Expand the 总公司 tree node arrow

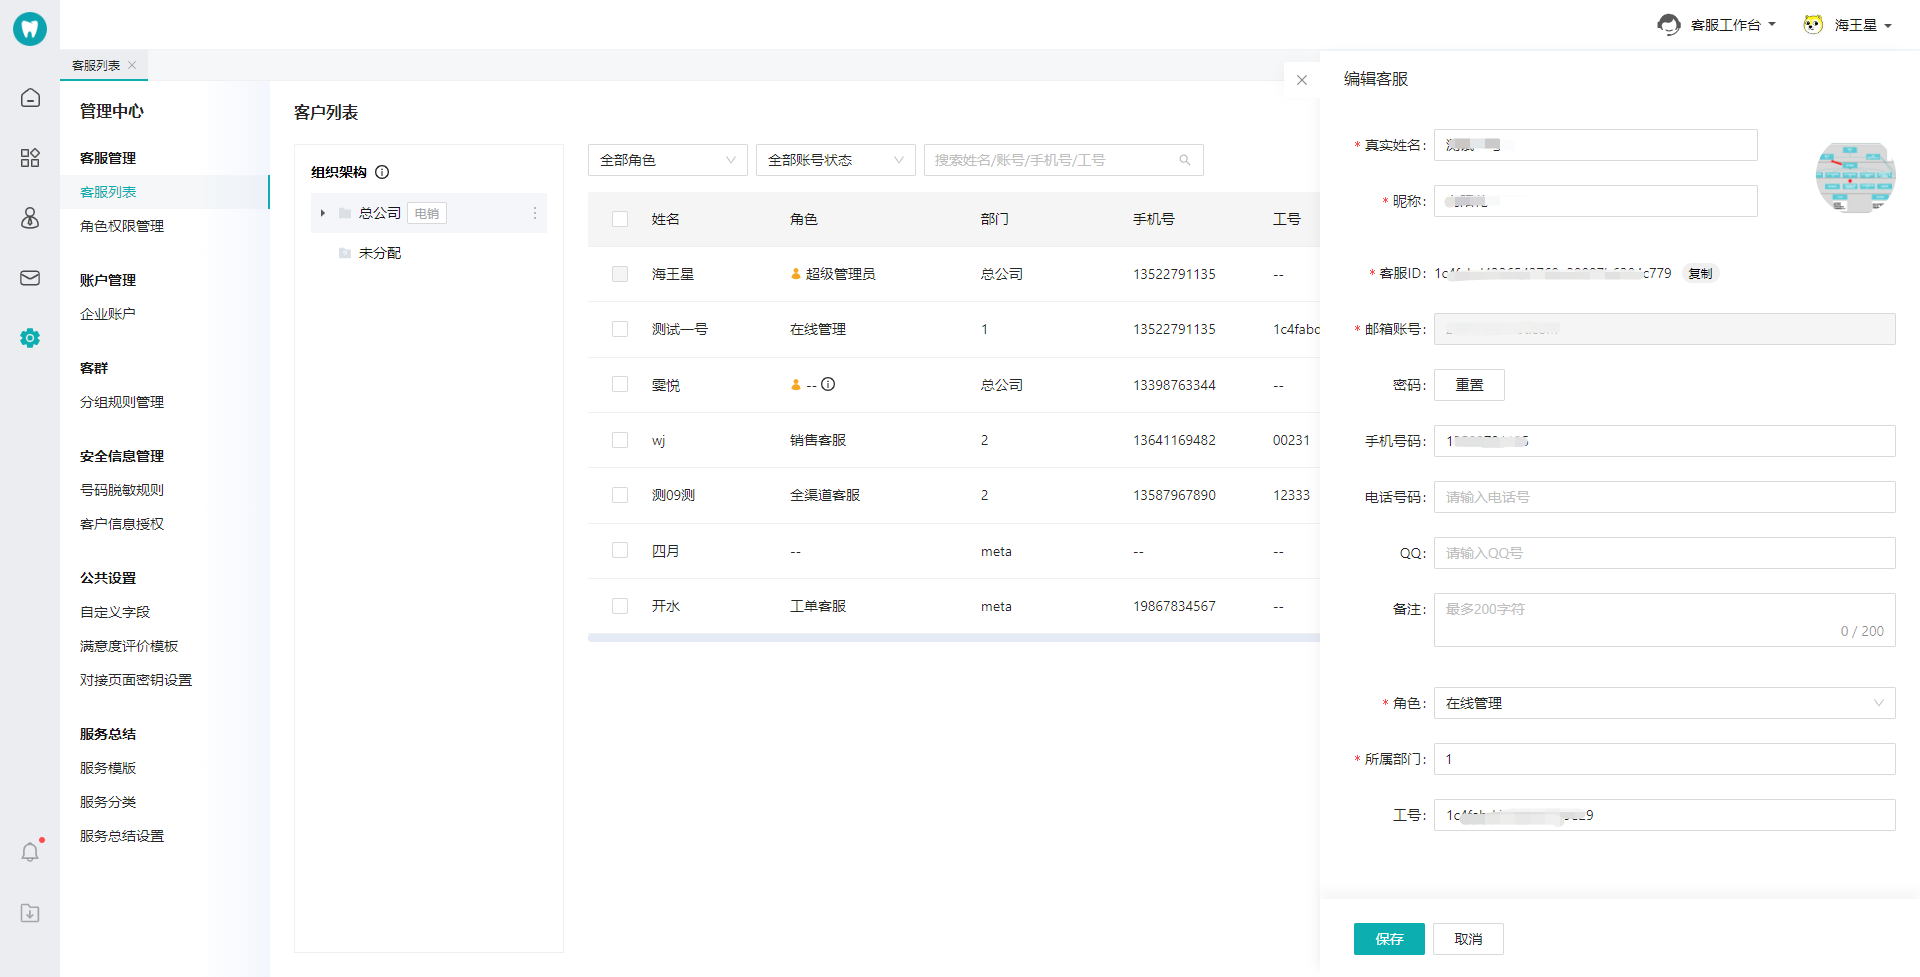pyautogui.click(x=322, y=213)
